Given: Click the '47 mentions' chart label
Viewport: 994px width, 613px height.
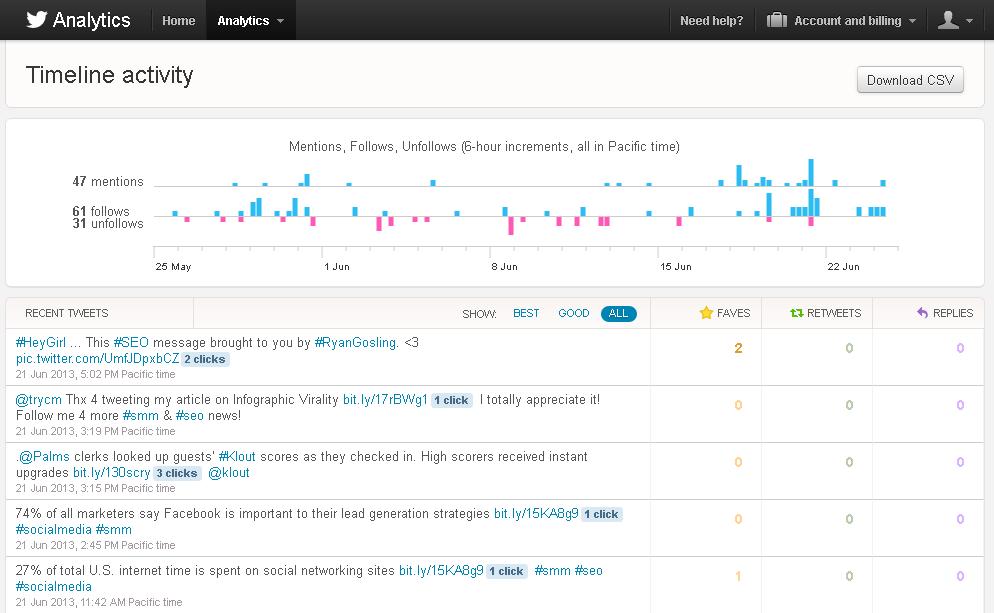Looking at the screenshot, I should pos(108,181).
